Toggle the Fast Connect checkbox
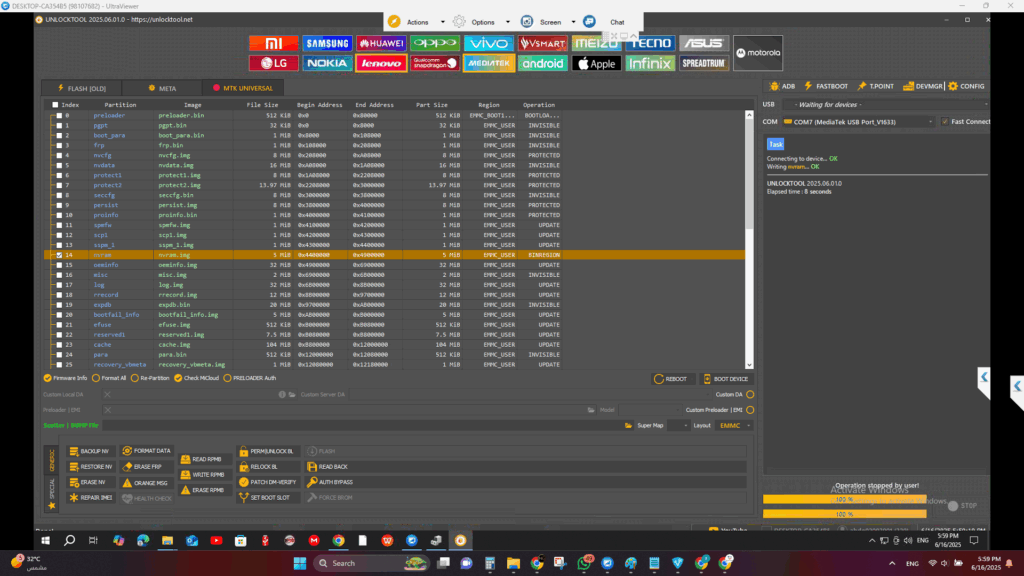Screen dimensions: 1024x576 point(944,121)
